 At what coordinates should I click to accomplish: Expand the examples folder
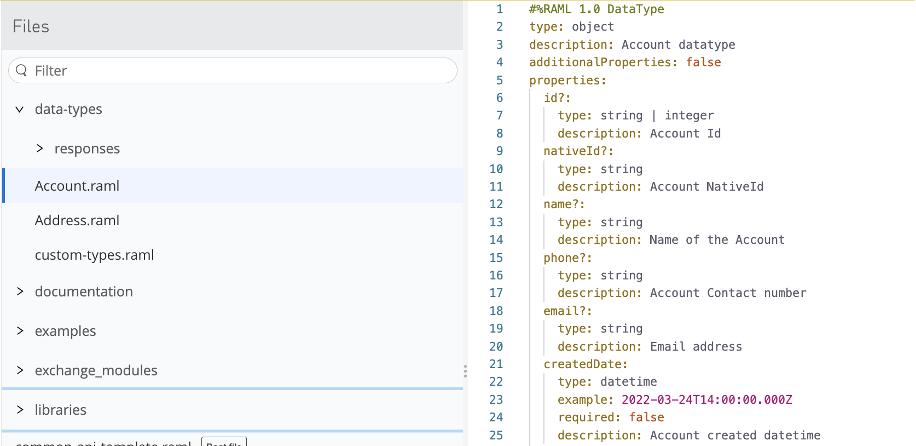pos(20,331)
